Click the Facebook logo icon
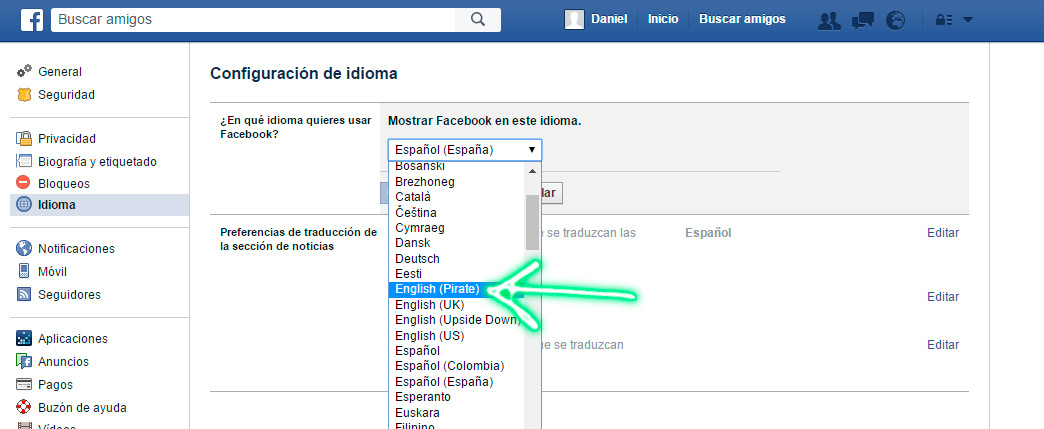 (x=32, y=20)
